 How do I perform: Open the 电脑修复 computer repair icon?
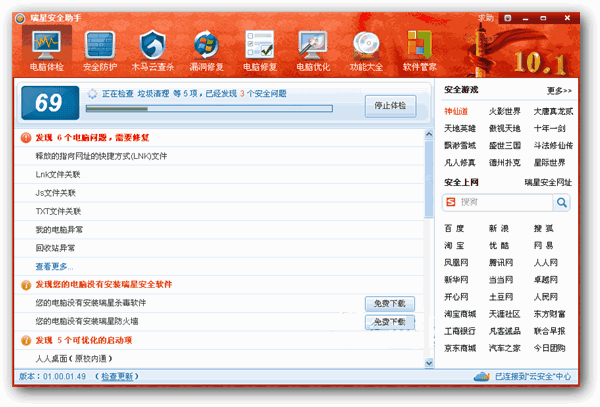[260, 50]
